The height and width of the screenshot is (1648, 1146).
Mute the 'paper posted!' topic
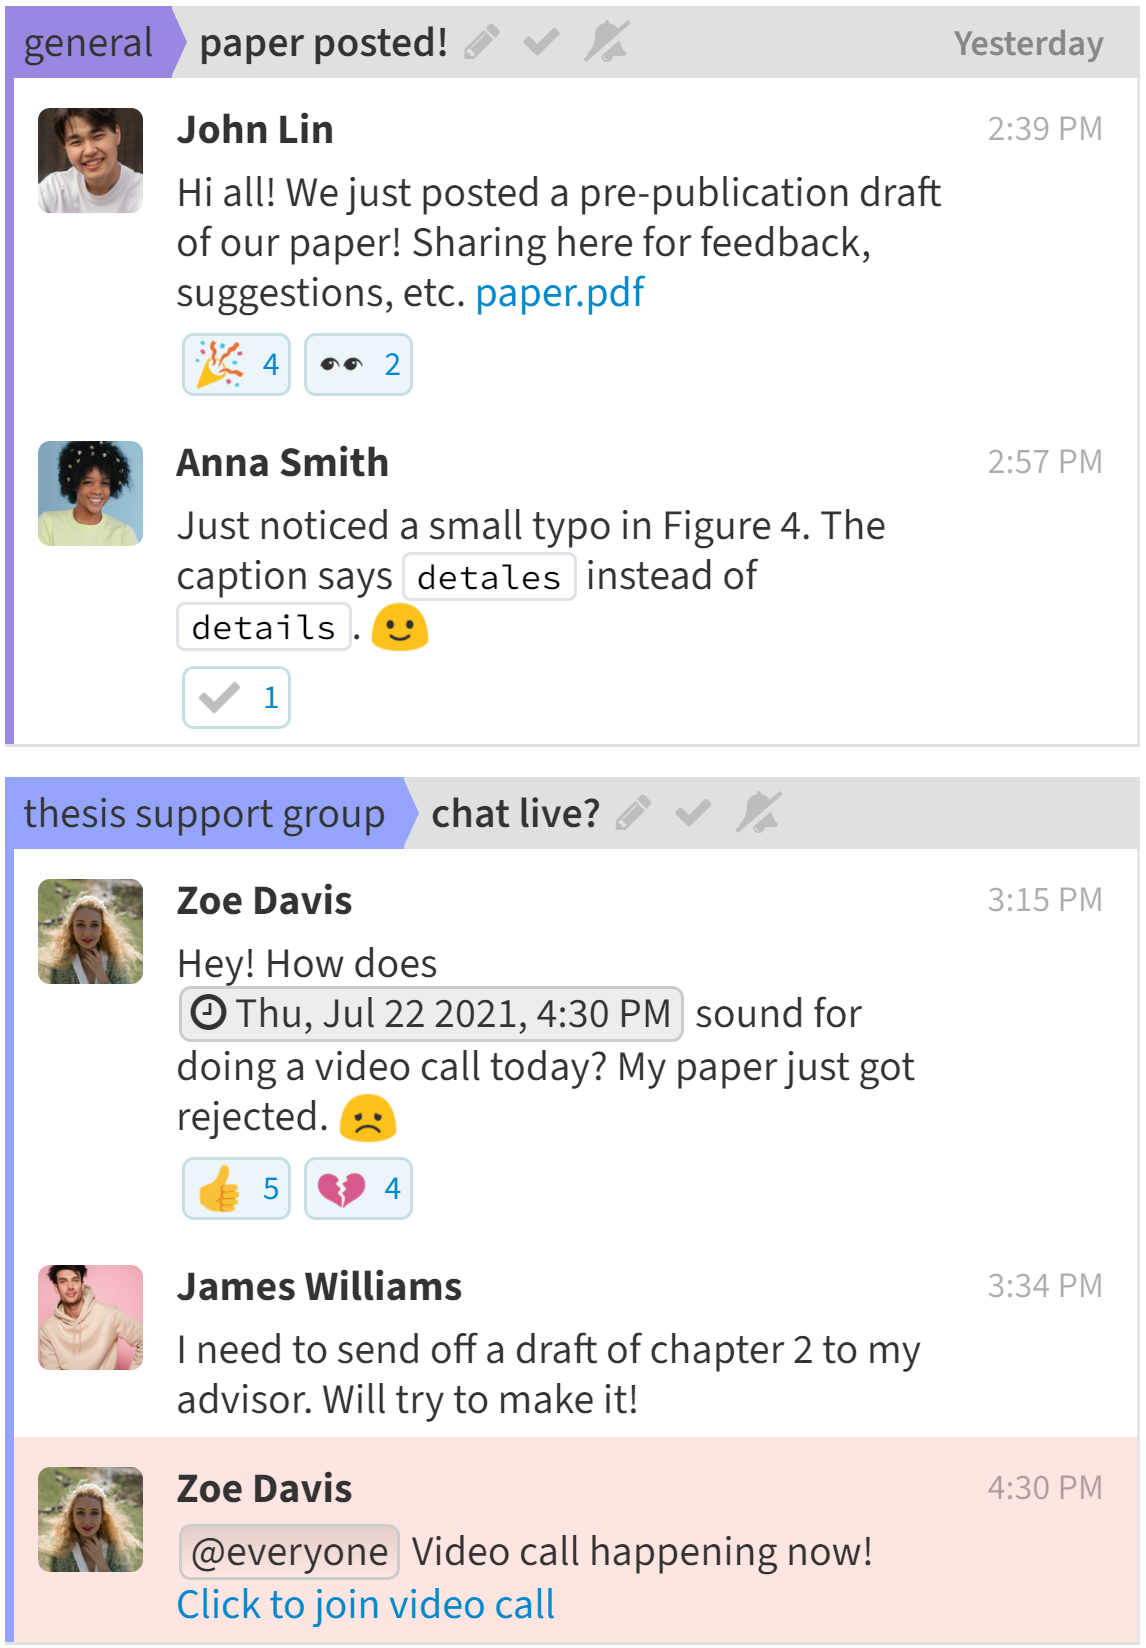(606, 43)
